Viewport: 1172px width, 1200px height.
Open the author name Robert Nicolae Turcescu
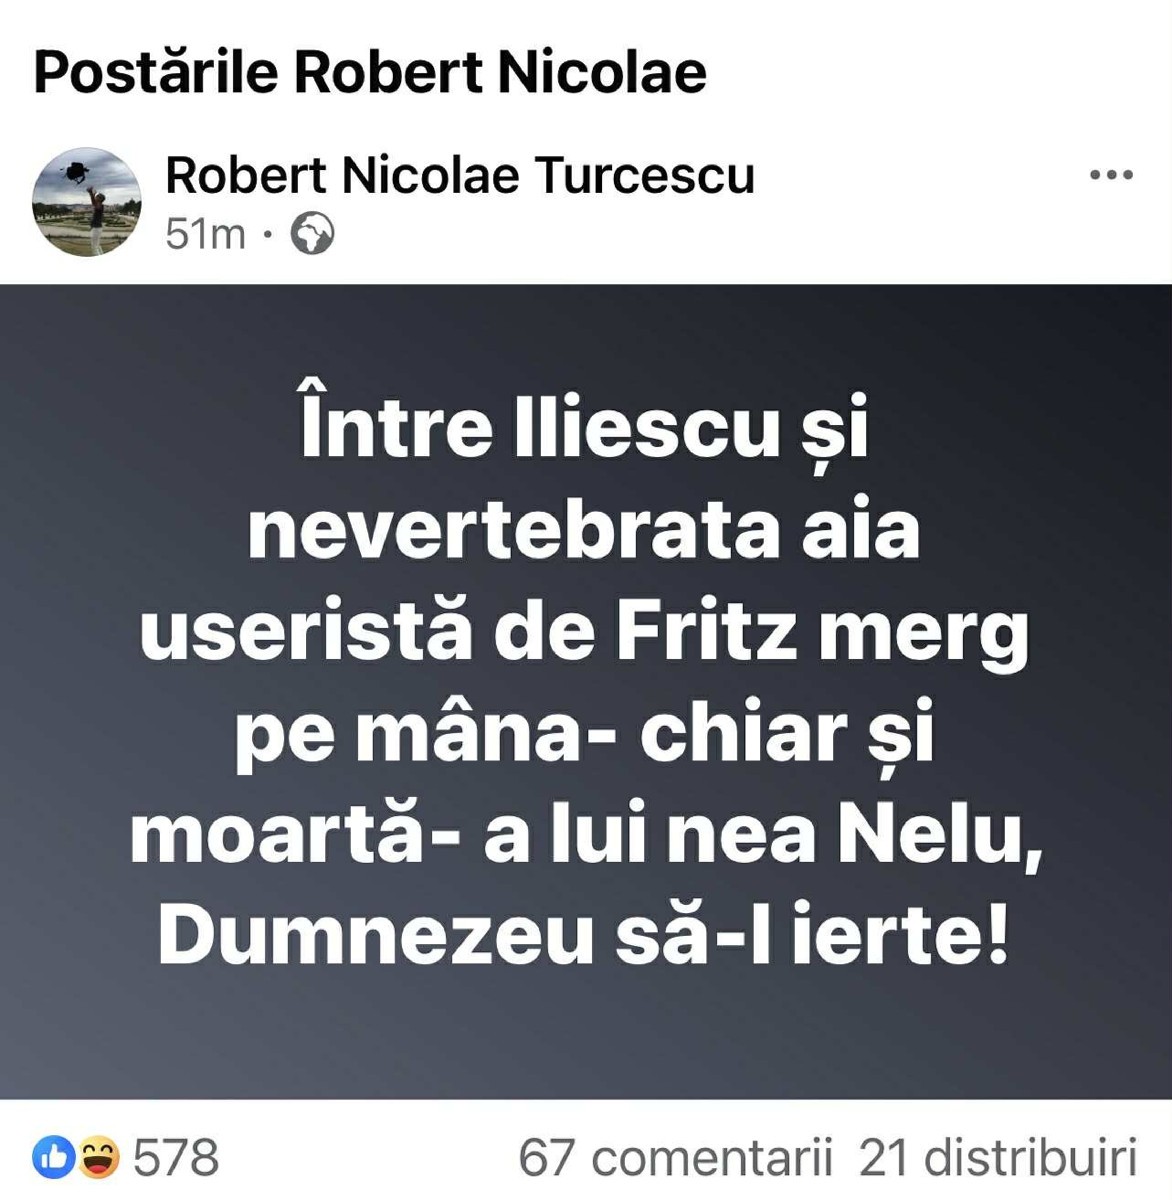click(x=459, y=175)
